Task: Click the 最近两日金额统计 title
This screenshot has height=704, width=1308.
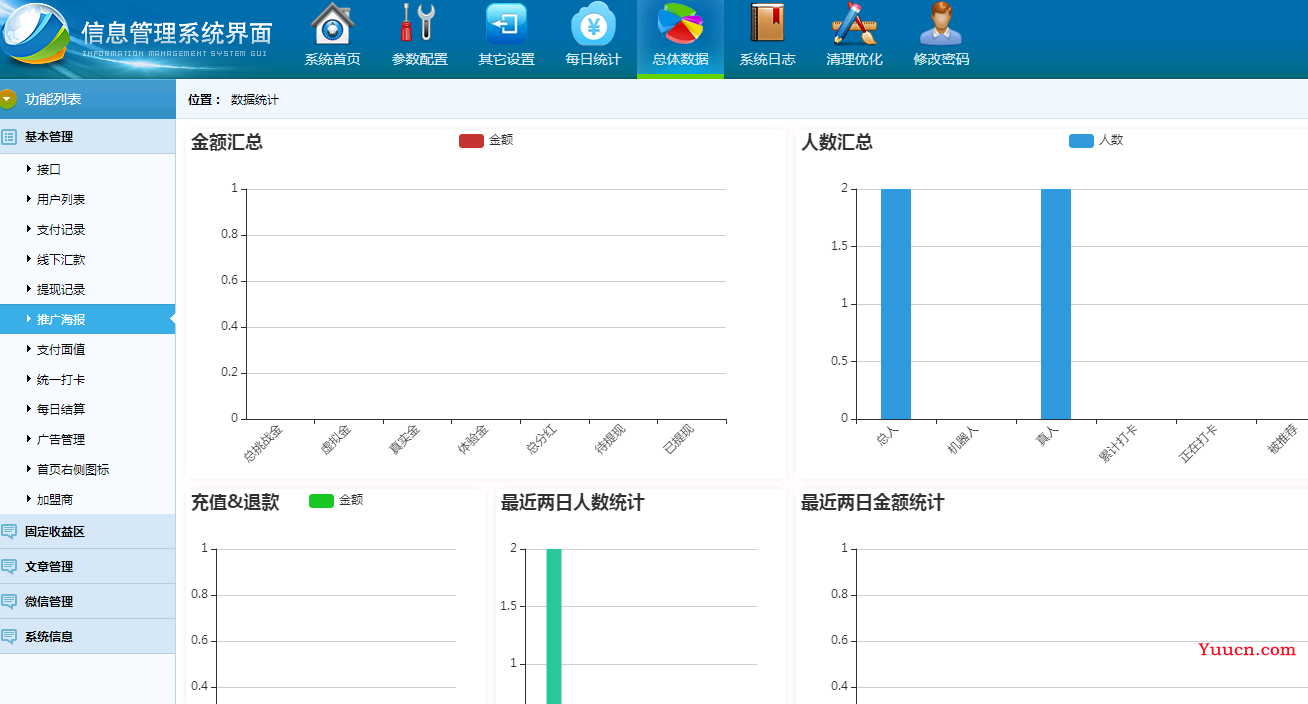Action: (x=873, y=502)
